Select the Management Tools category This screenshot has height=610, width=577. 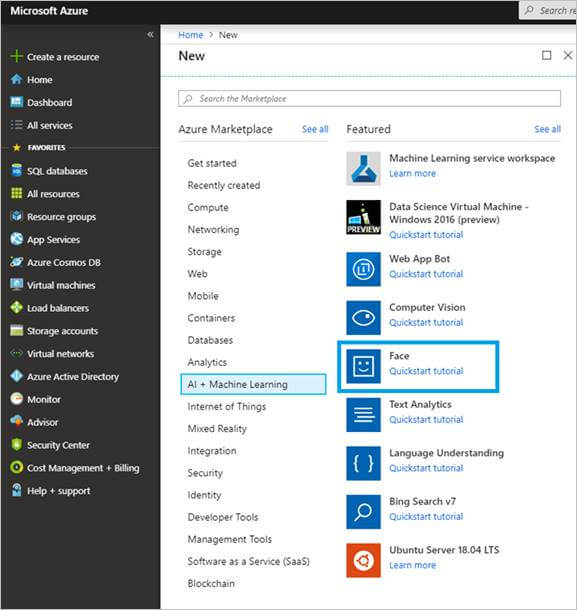pyautogui.click(x=230, y=539)
